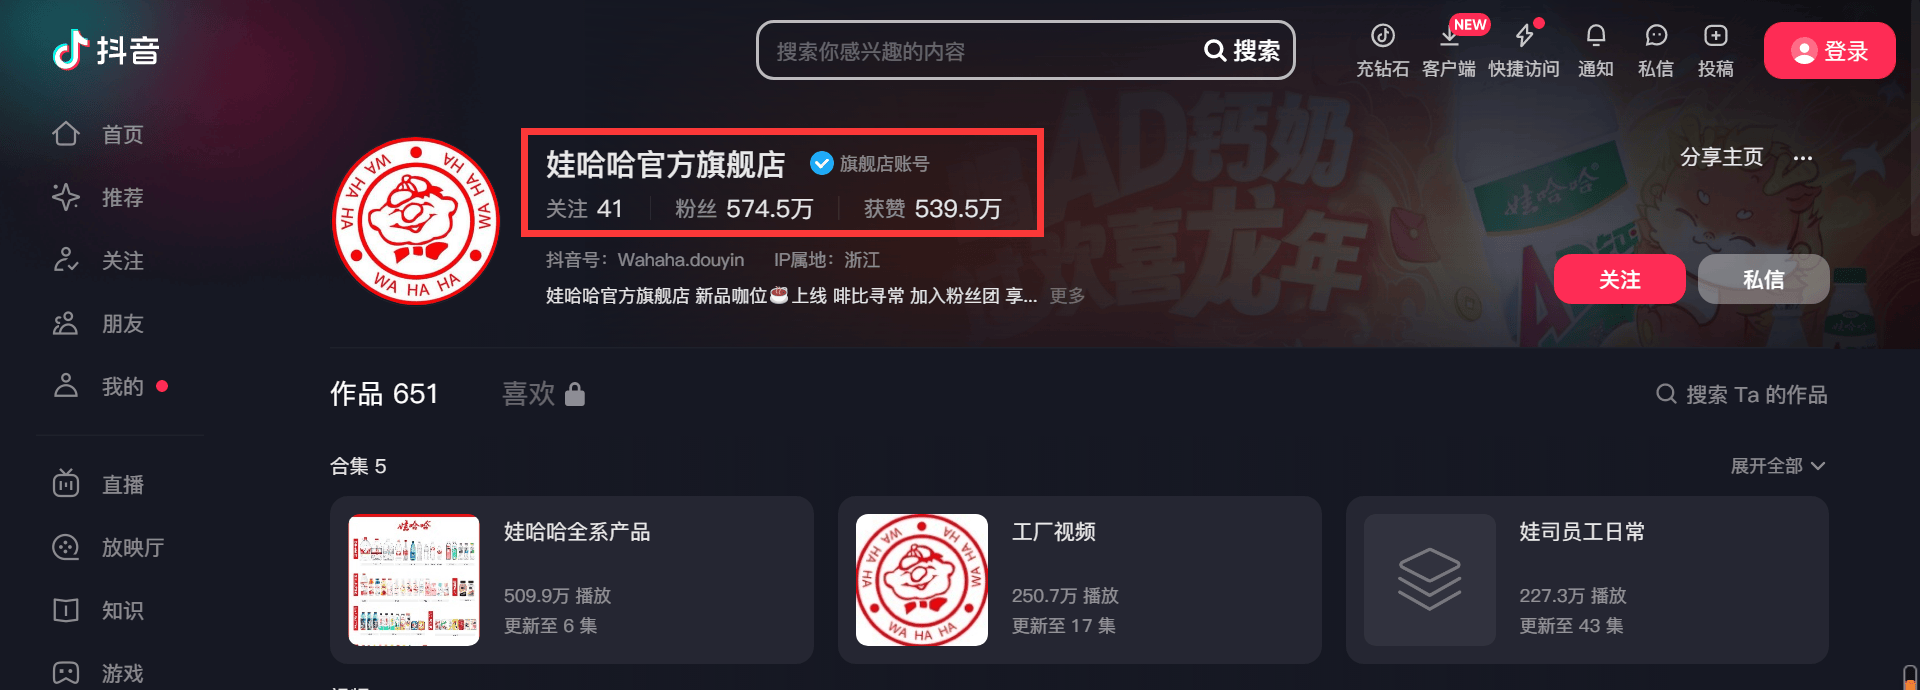
Task: Click the 登录 login button
Action: pyautogui.click(x=1829, y=51)
